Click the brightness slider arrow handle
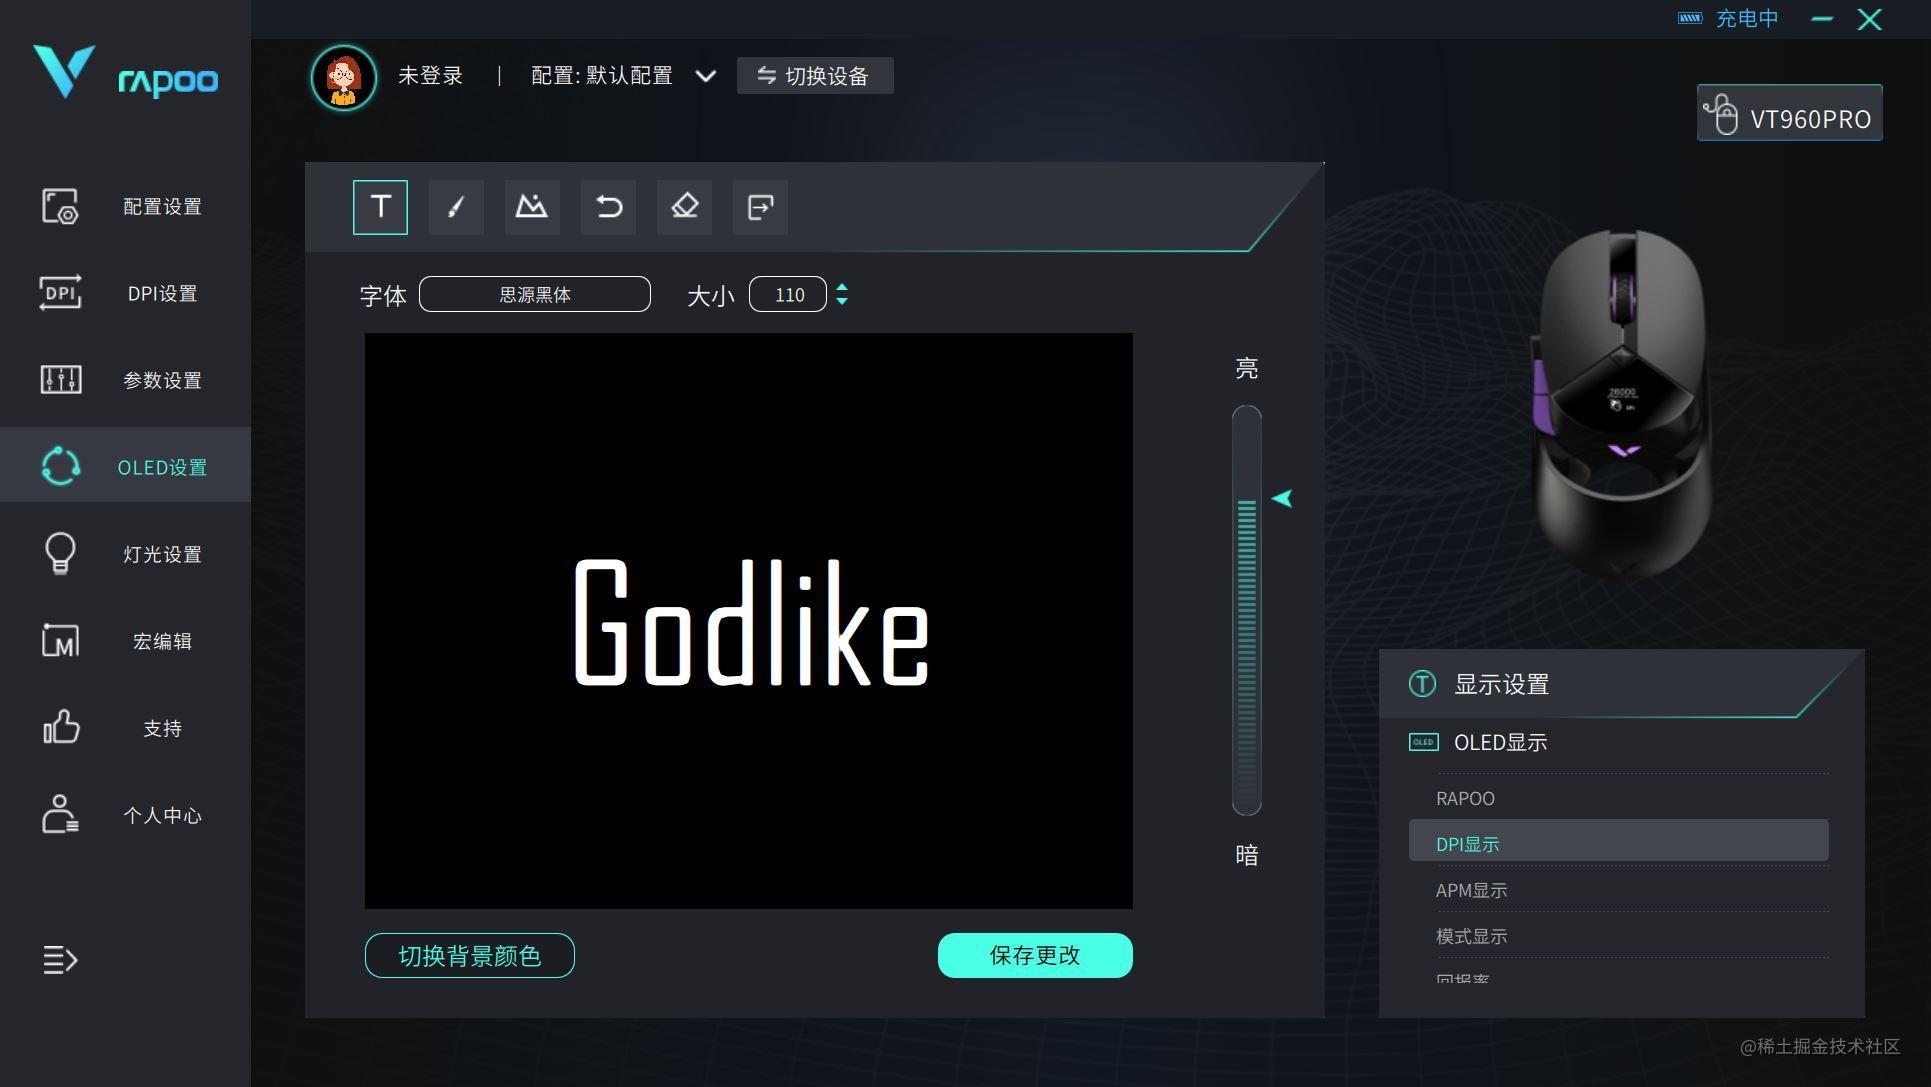The width and height of the screenshot is (1931, 1087). click(1282, 498)
